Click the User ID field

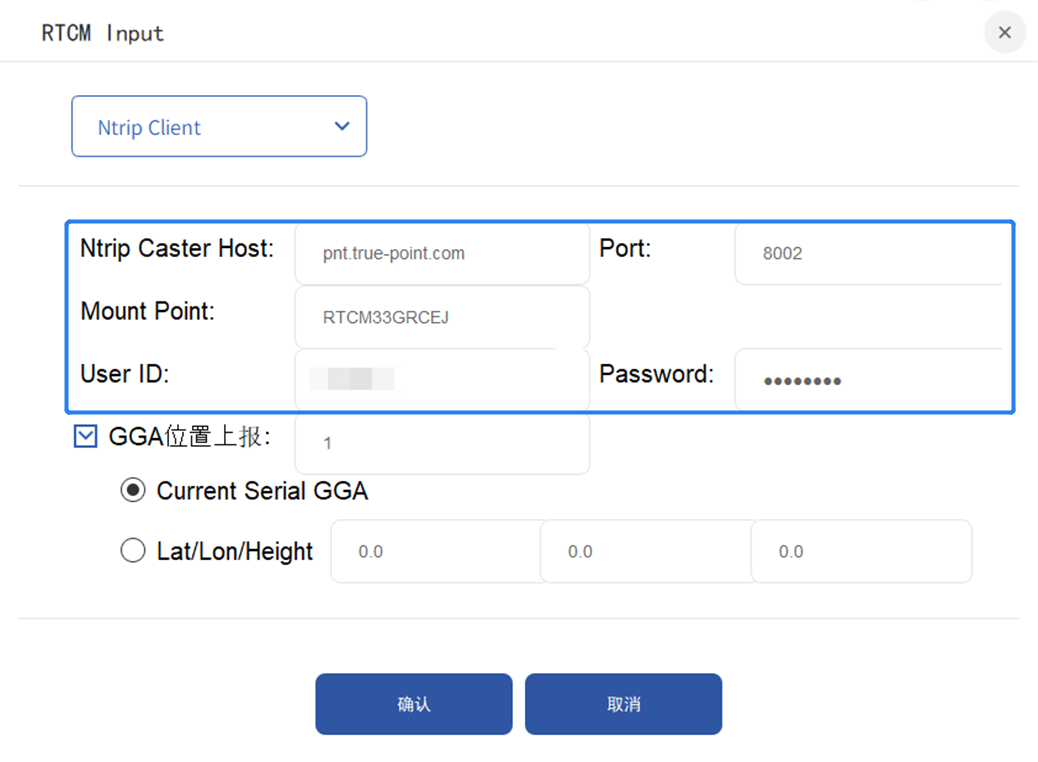tap(442, 379)
